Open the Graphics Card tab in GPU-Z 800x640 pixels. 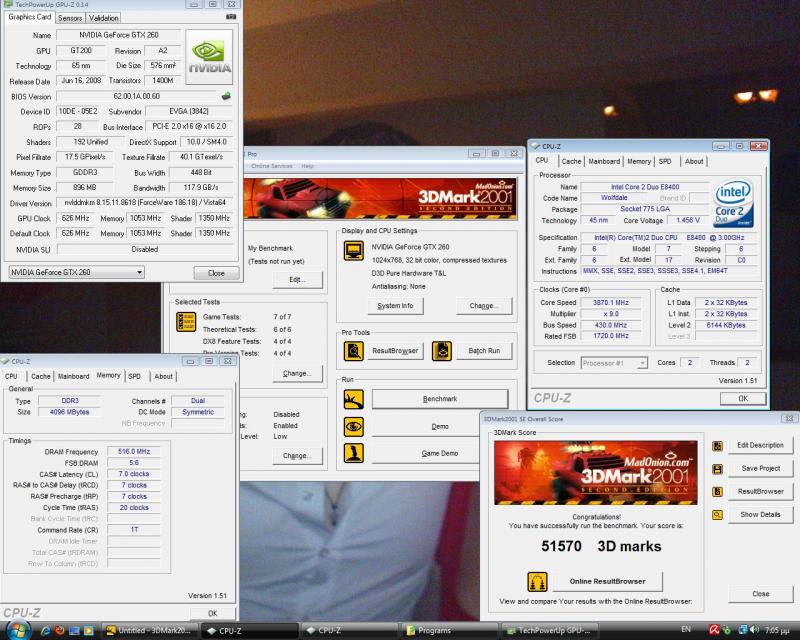(30, 17)
